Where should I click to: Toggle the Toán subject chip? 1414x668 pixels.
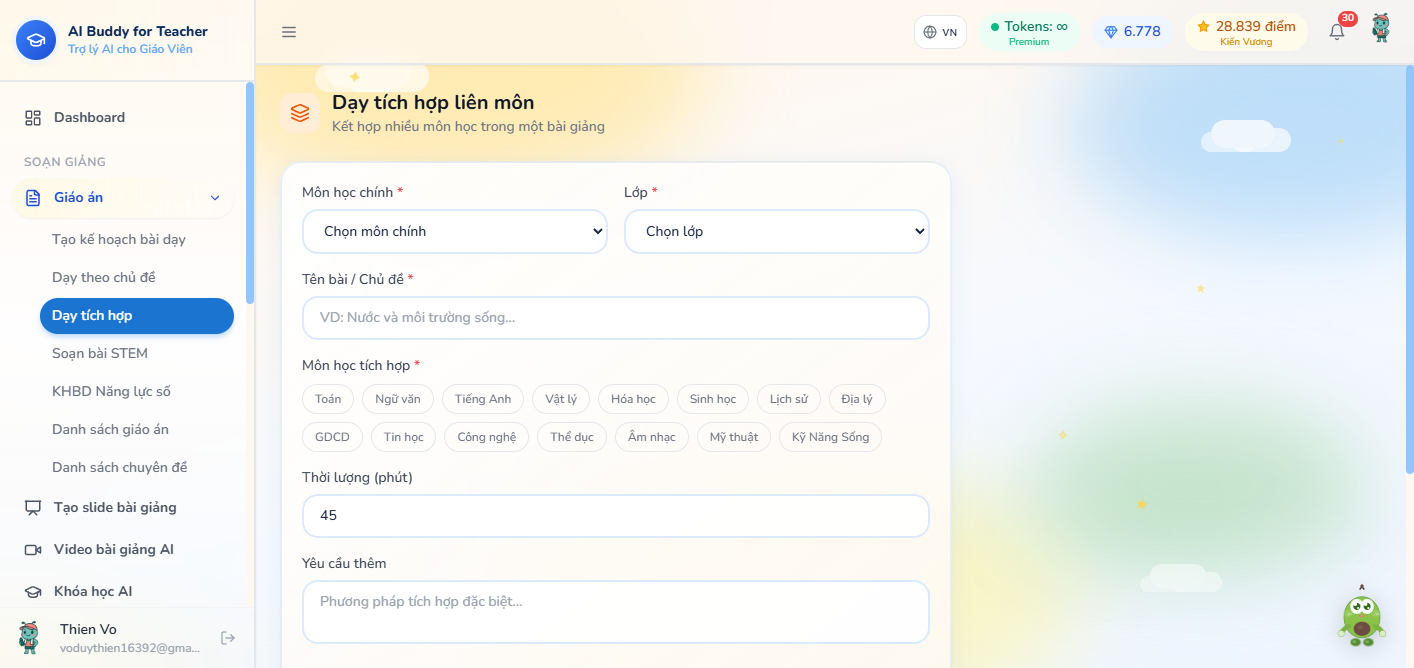328,399
